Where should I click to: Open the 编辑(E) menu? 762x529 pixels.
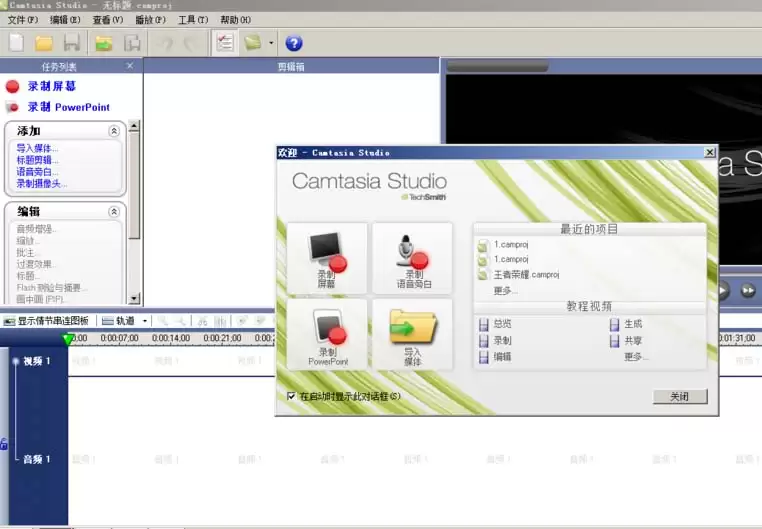point(65,20)
